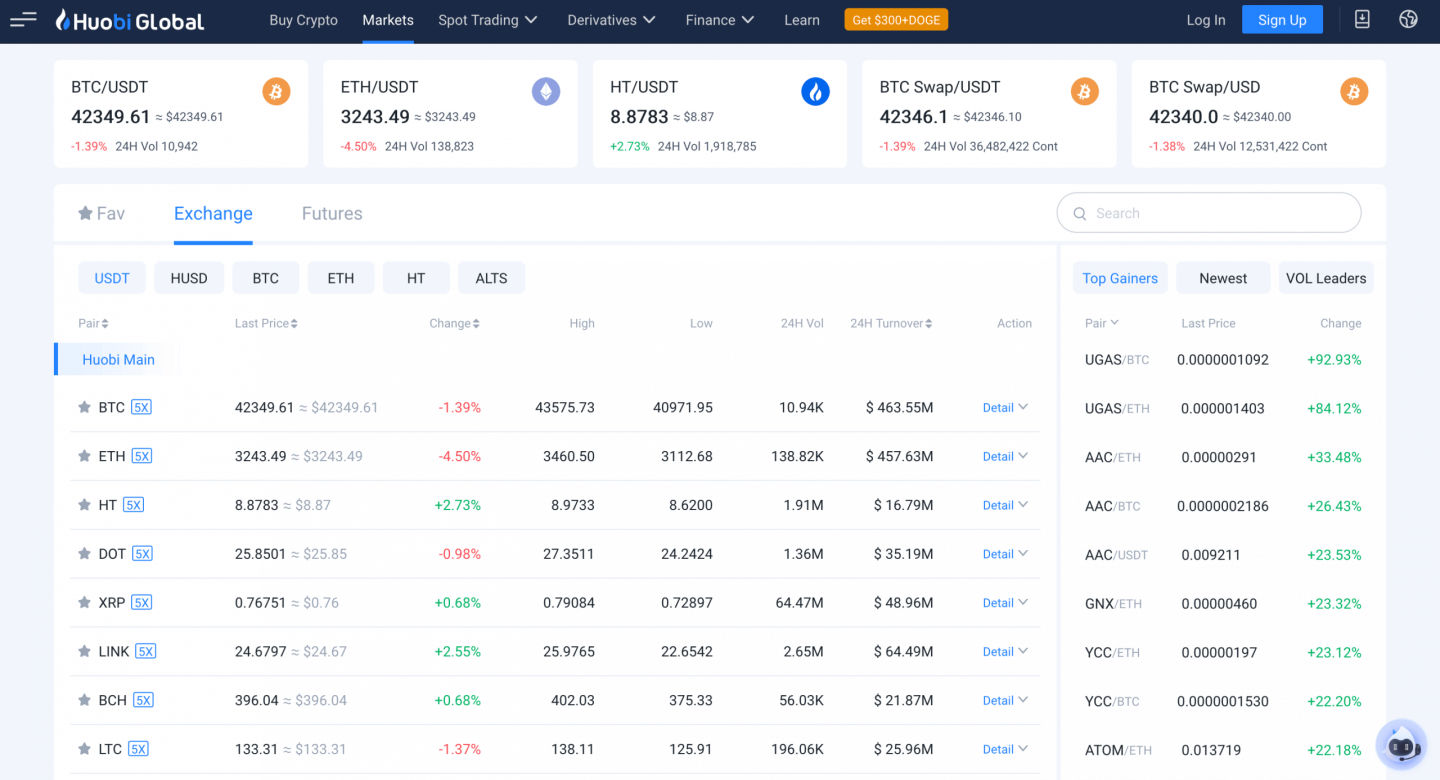
Task: Open the hamburger side menu icon
Action: click(x=23, y=19)
